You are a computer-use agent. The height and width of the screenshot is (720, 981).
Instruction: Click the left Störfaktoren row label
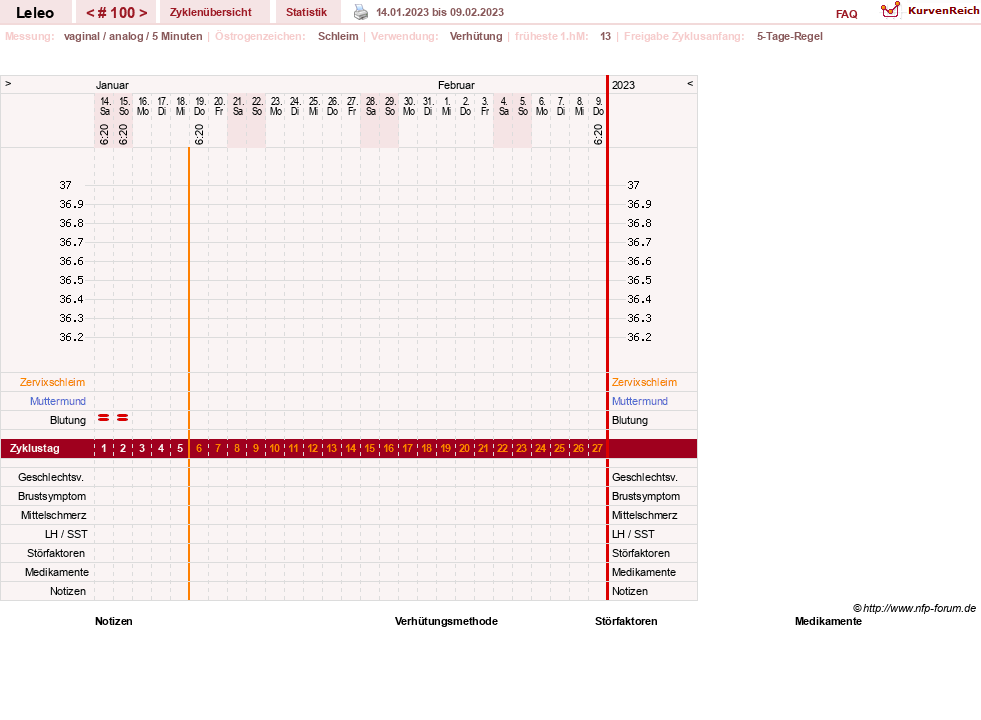56,553
